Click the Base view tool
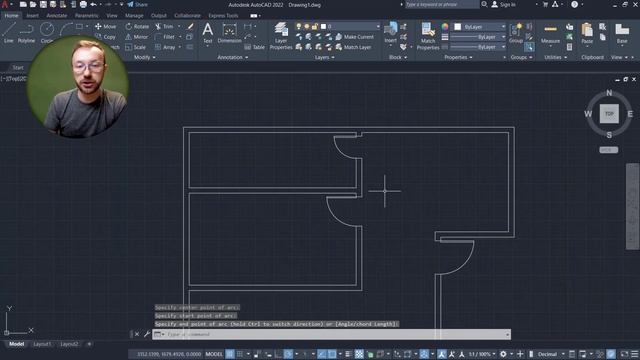640x360 pixels. coord(622,33)
